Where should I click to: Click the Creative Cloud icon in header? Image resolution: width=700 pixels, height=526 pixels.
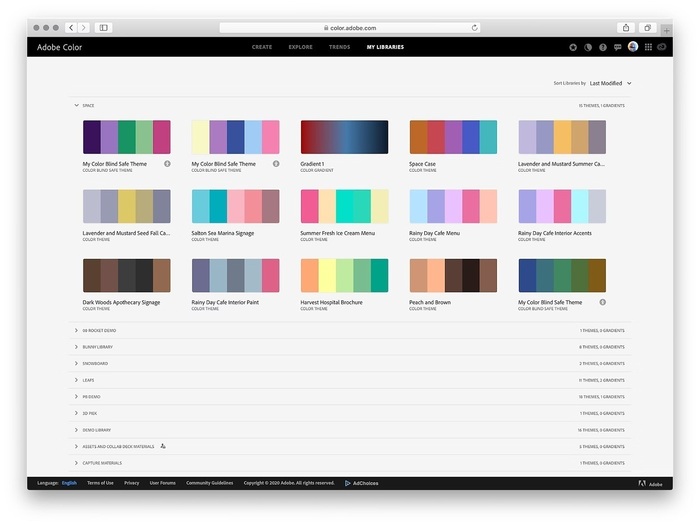662,47
